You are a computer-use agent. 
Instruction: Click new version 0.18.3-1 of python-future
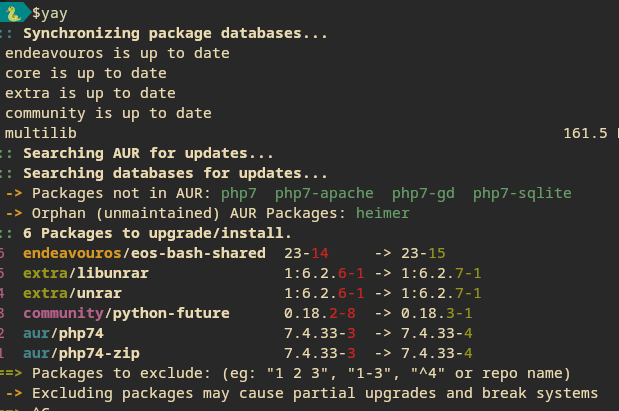[x=437, y=313]
